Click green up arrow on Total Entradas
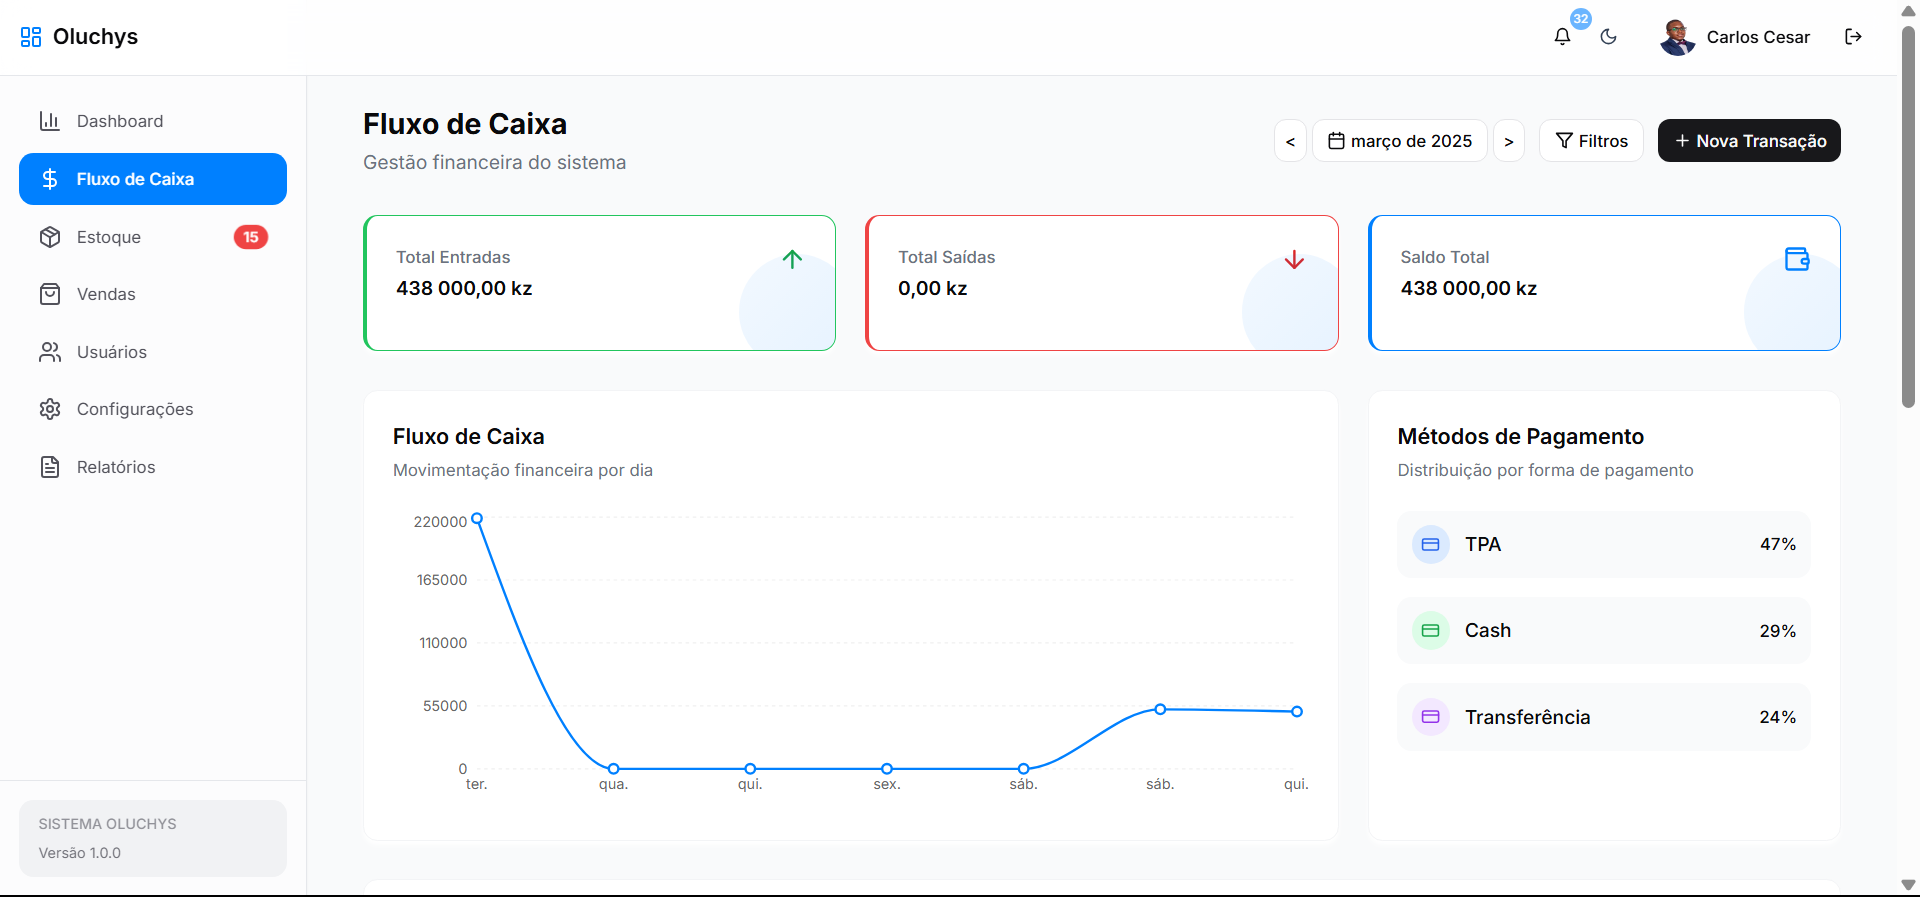Image resolution: width=1920 pixels, height=897 pixels. click(x=792, y=259)
